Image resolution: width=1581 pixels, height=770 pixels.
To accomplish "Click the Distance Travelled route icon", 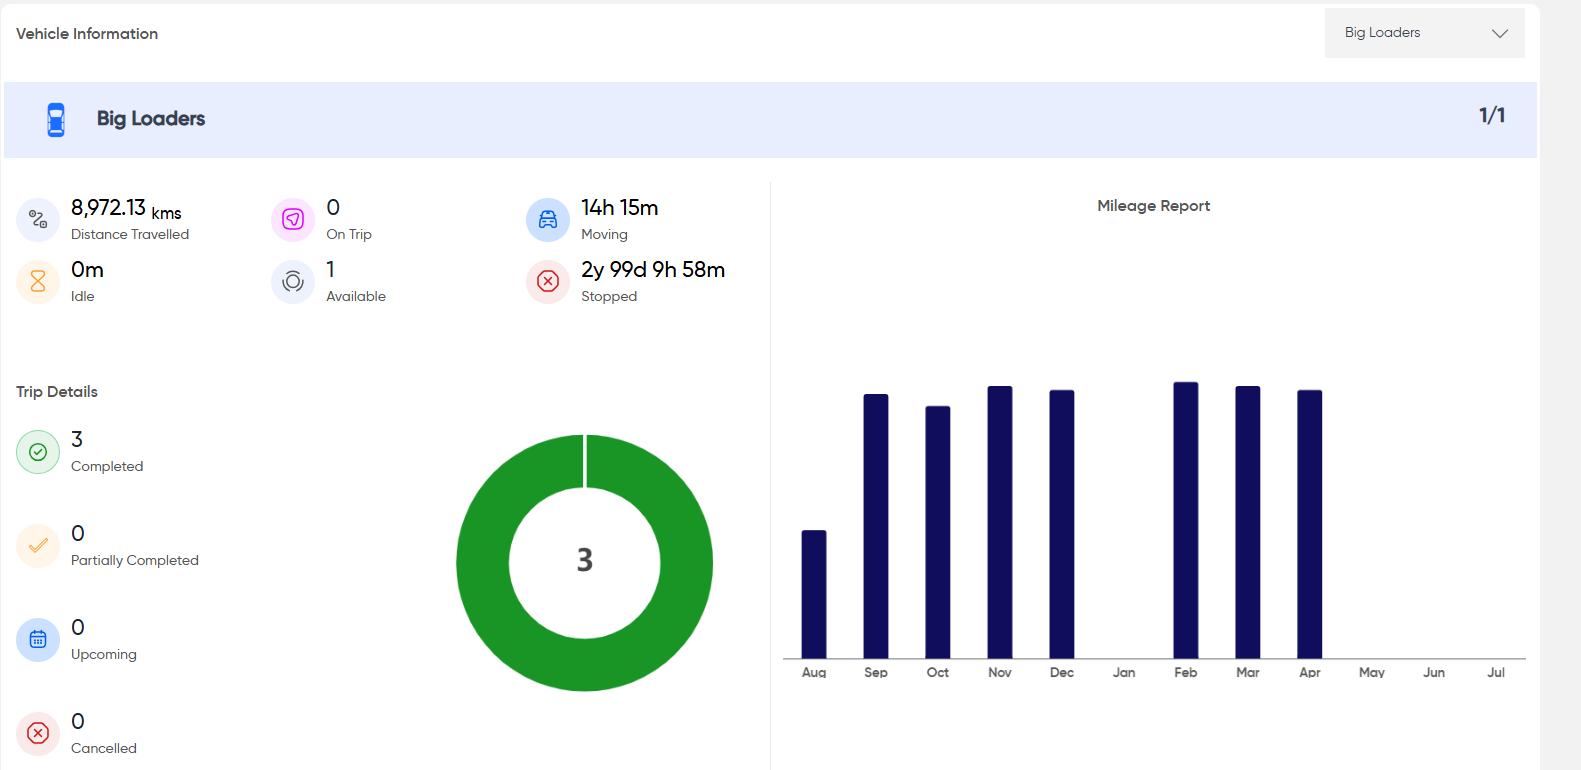I will 38,219.
